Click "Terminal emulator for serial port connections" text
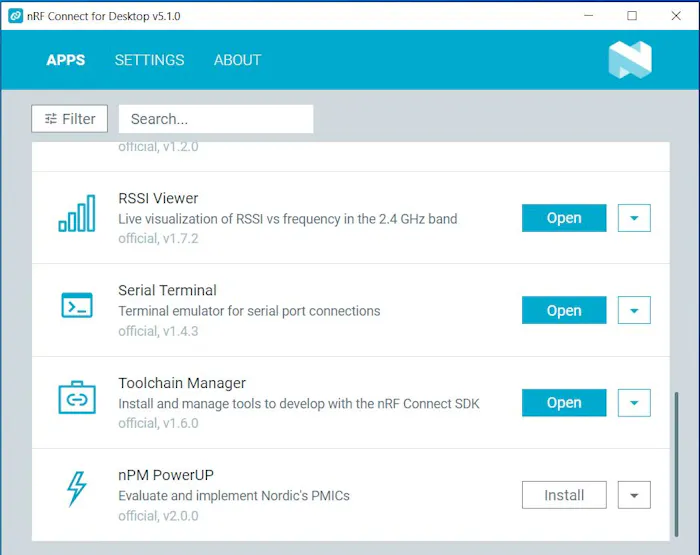Viewport: 700px width, 555px height. coord(249,311)
